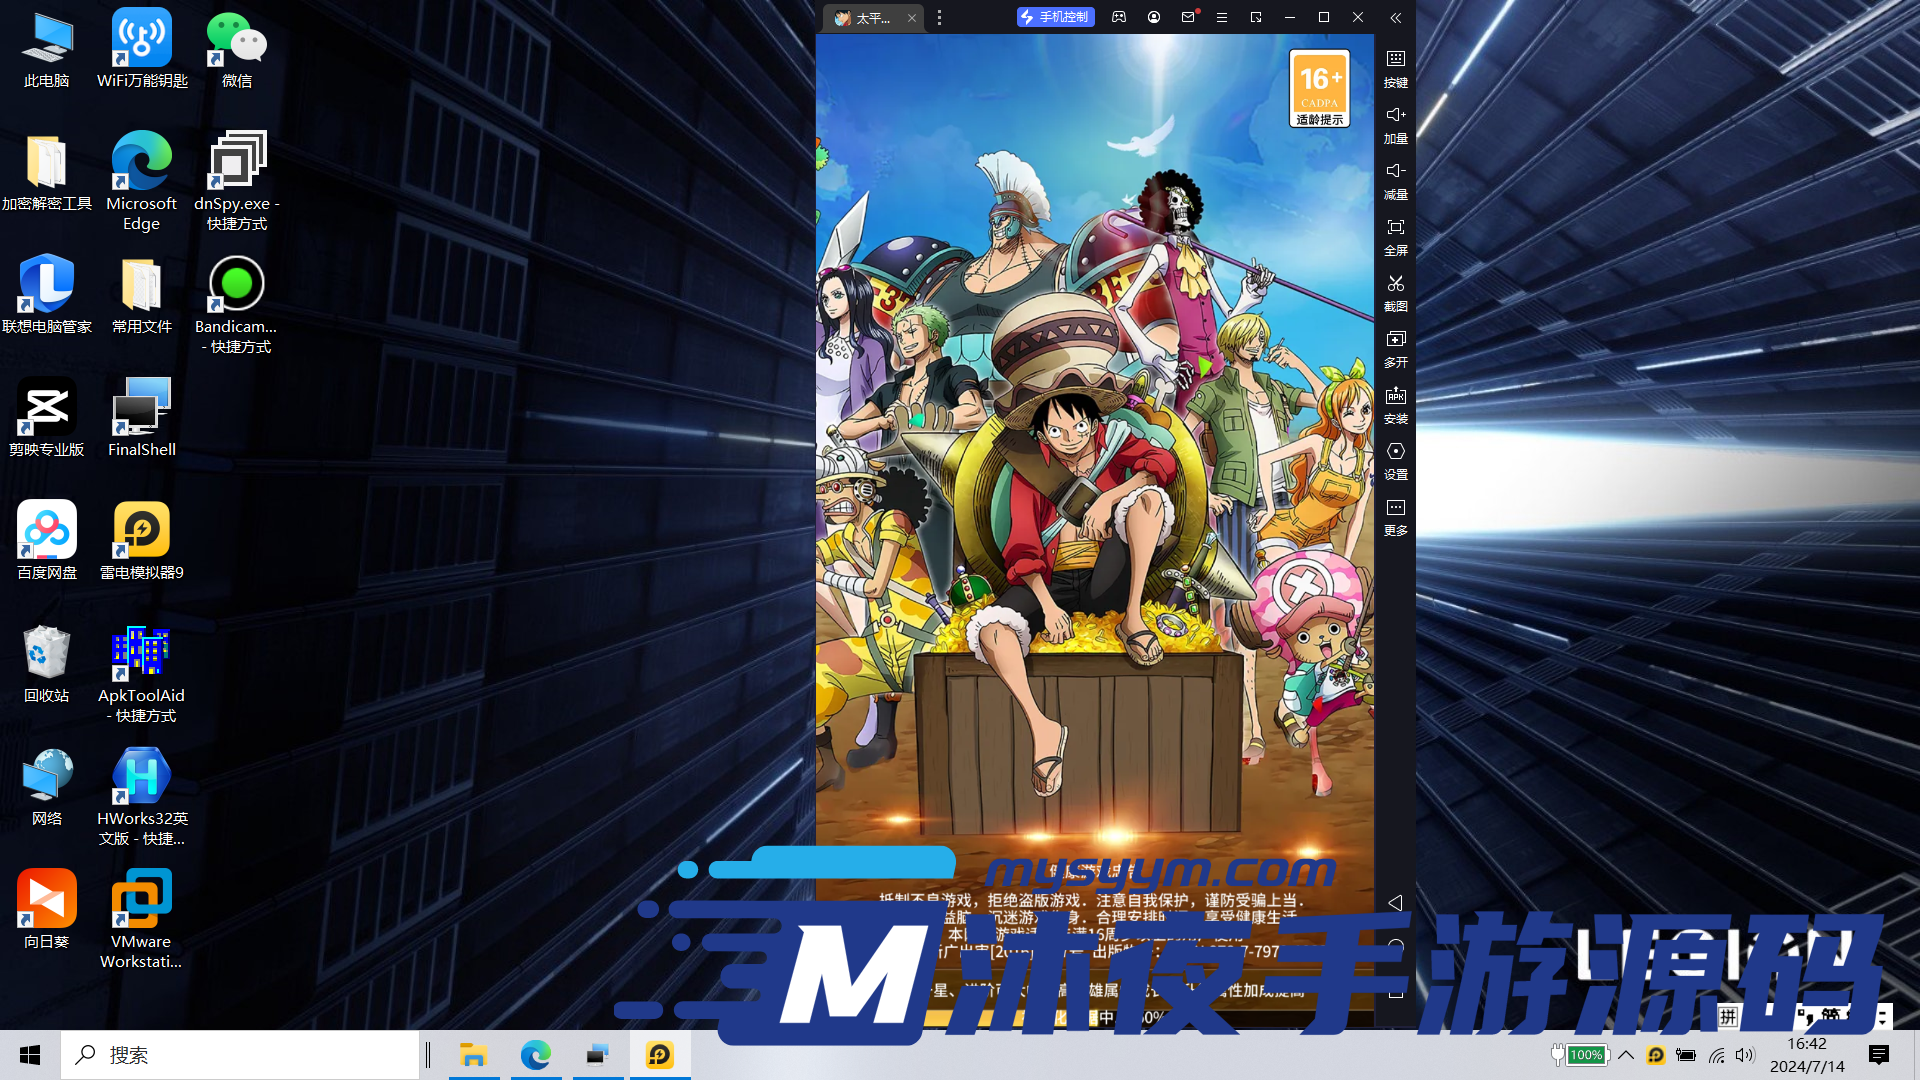Collapse the emulator side toolbar
1920x1080 pixels.
(x=1395, y=17)
